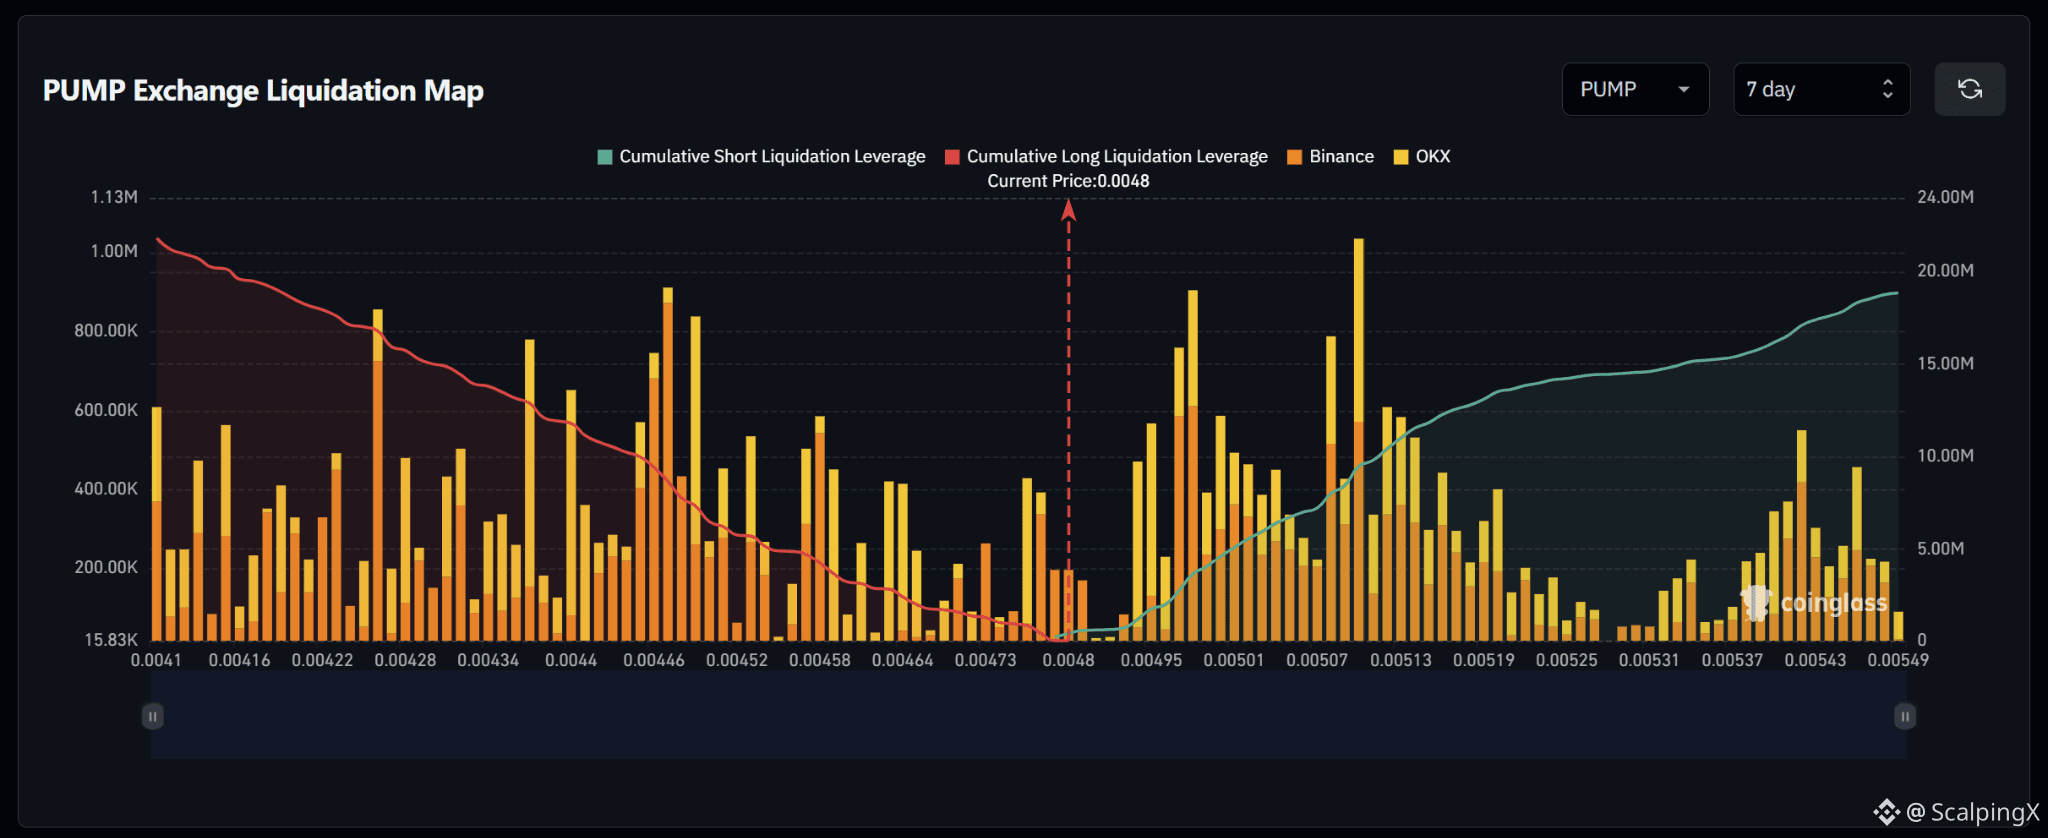Click the 0.00519 x-axis price label
The image size is (2048, 838).
click(1483, 660)
